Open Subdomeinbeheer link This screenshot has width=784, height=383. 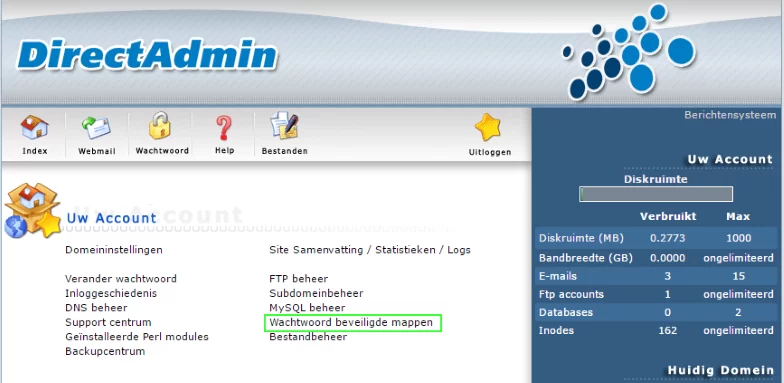coord(316,293)
